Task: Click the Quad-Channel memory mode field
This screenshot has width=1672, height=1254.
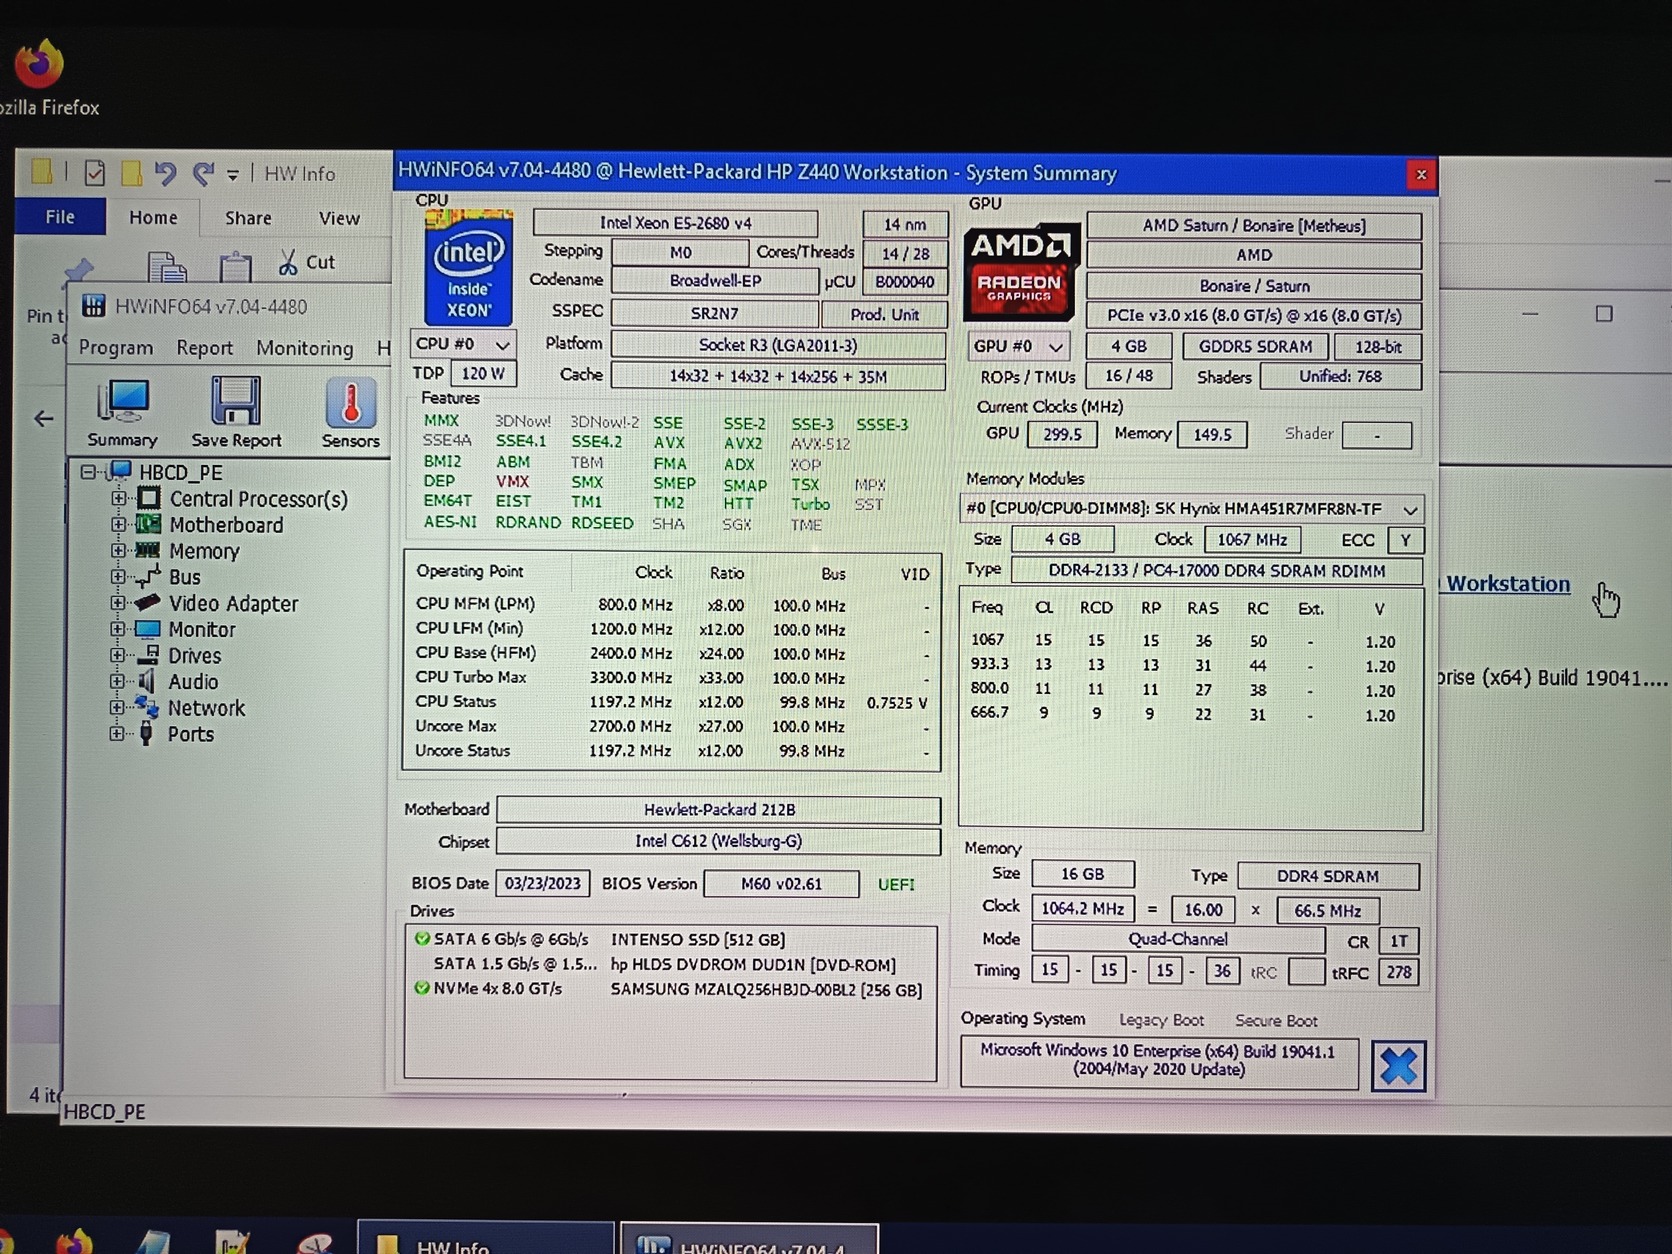Action: pos(1178,940)
